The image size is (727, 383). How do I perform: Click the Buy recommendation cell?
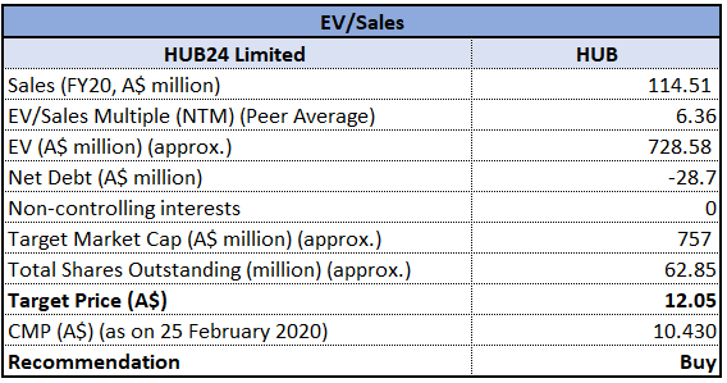596,361
